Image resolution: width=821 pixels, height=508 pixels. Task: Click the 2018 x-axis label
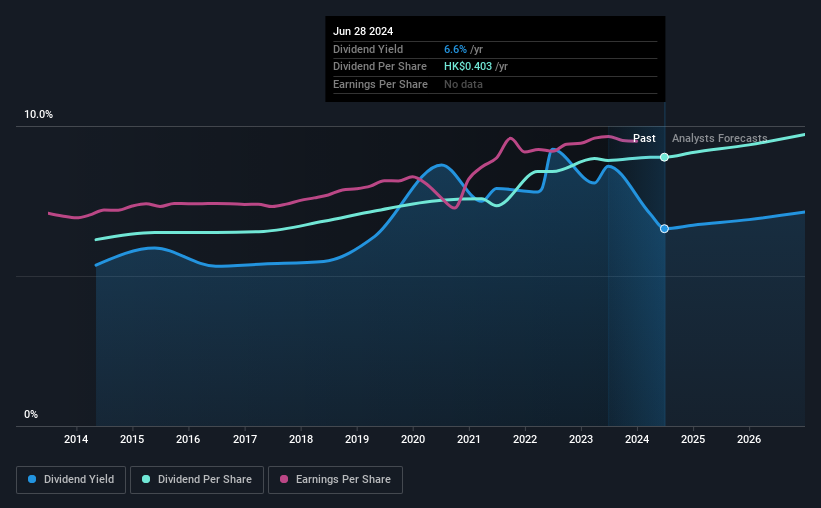click(x=301, y=439)
